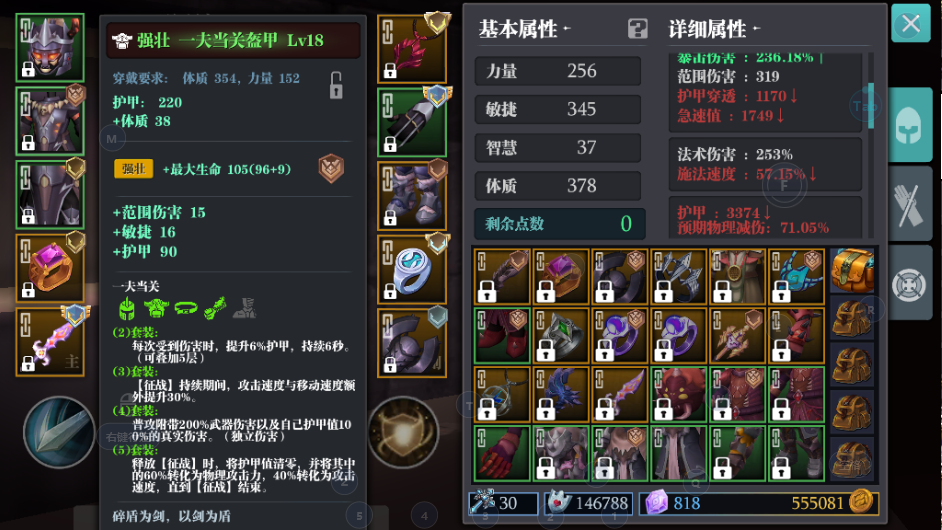Collapse the 基本属性 section arrow

tap(567, 28)
